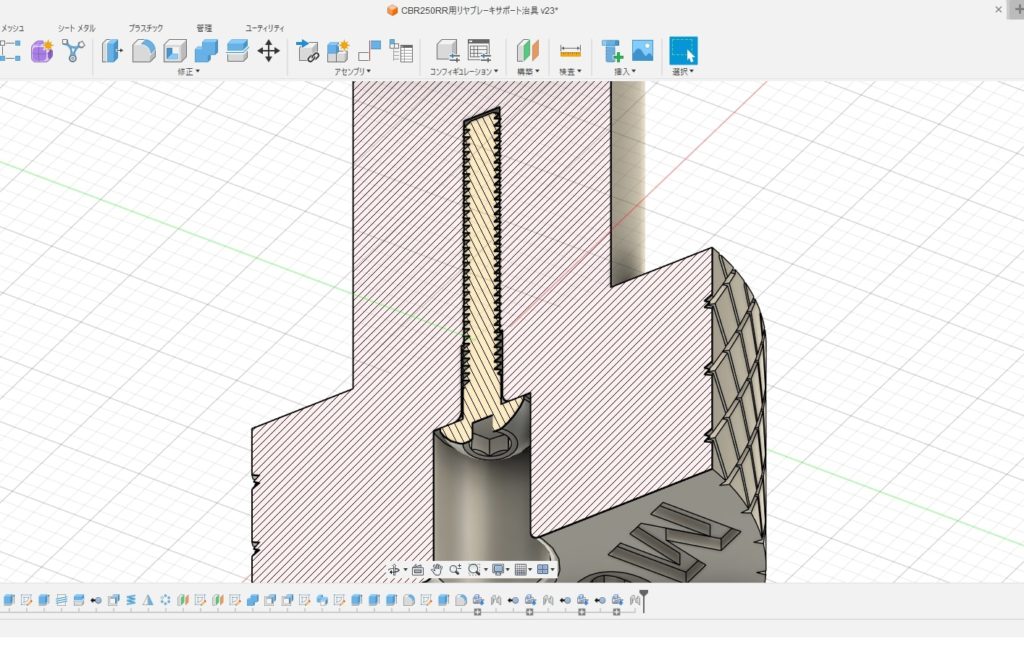Expand the アセンブリ dropdown menu
This screenshot has height=666, width=1024.
click(352, 72)
